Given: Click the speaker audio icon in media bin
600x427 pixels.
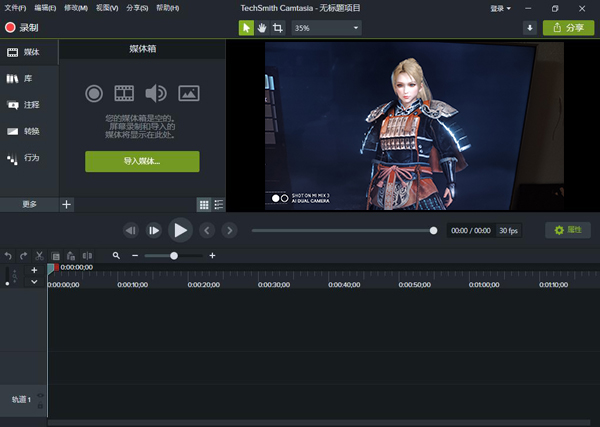Looking at the screenshot, I should click(156, 93).
